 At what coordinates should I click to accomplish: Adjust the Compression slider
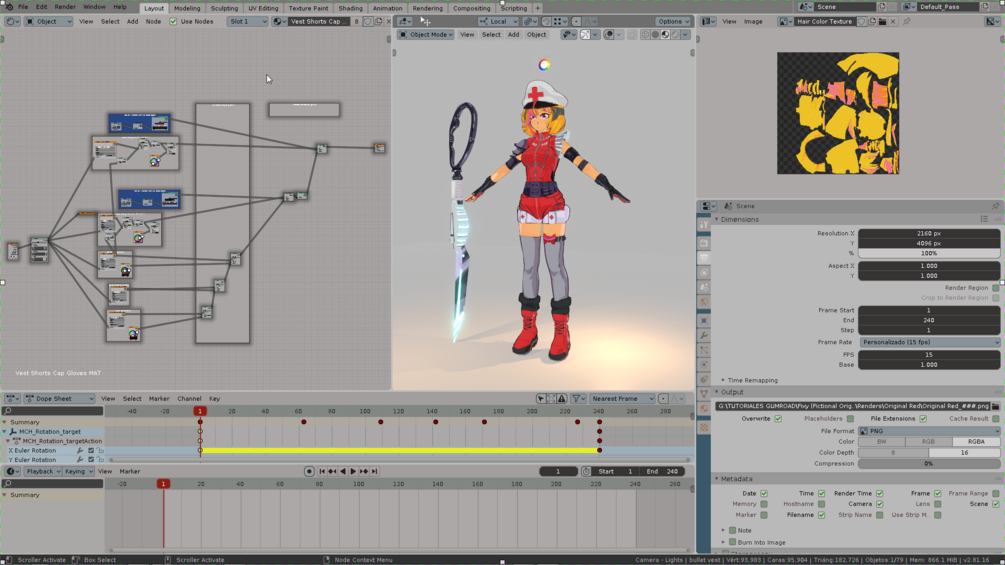pos(929,464)
